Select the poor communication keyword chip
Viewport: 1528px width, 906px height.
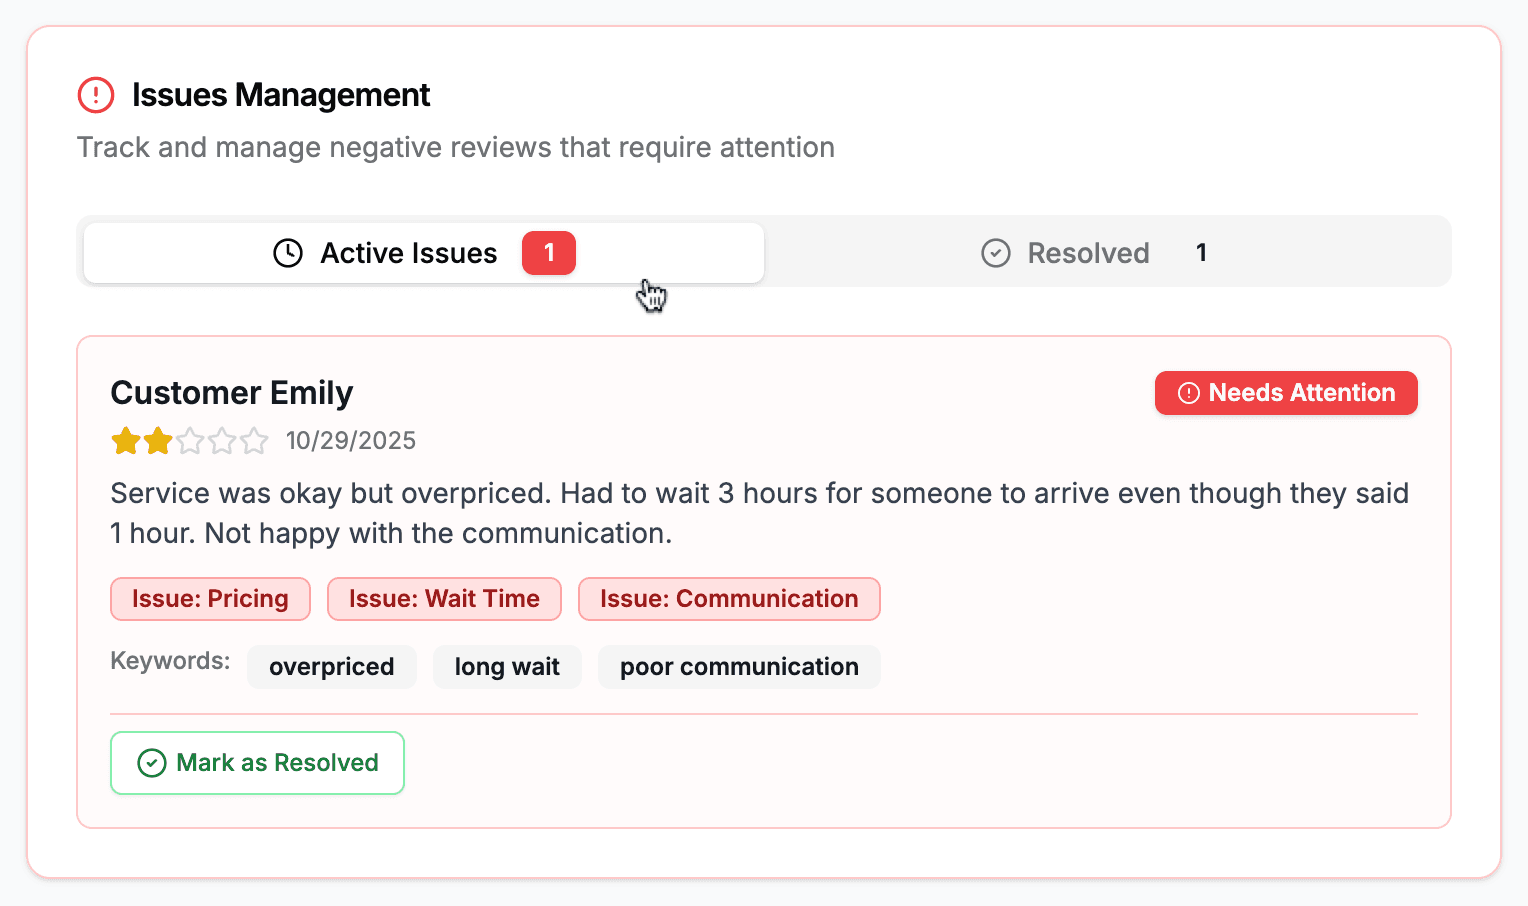click(x=739, y=666)
